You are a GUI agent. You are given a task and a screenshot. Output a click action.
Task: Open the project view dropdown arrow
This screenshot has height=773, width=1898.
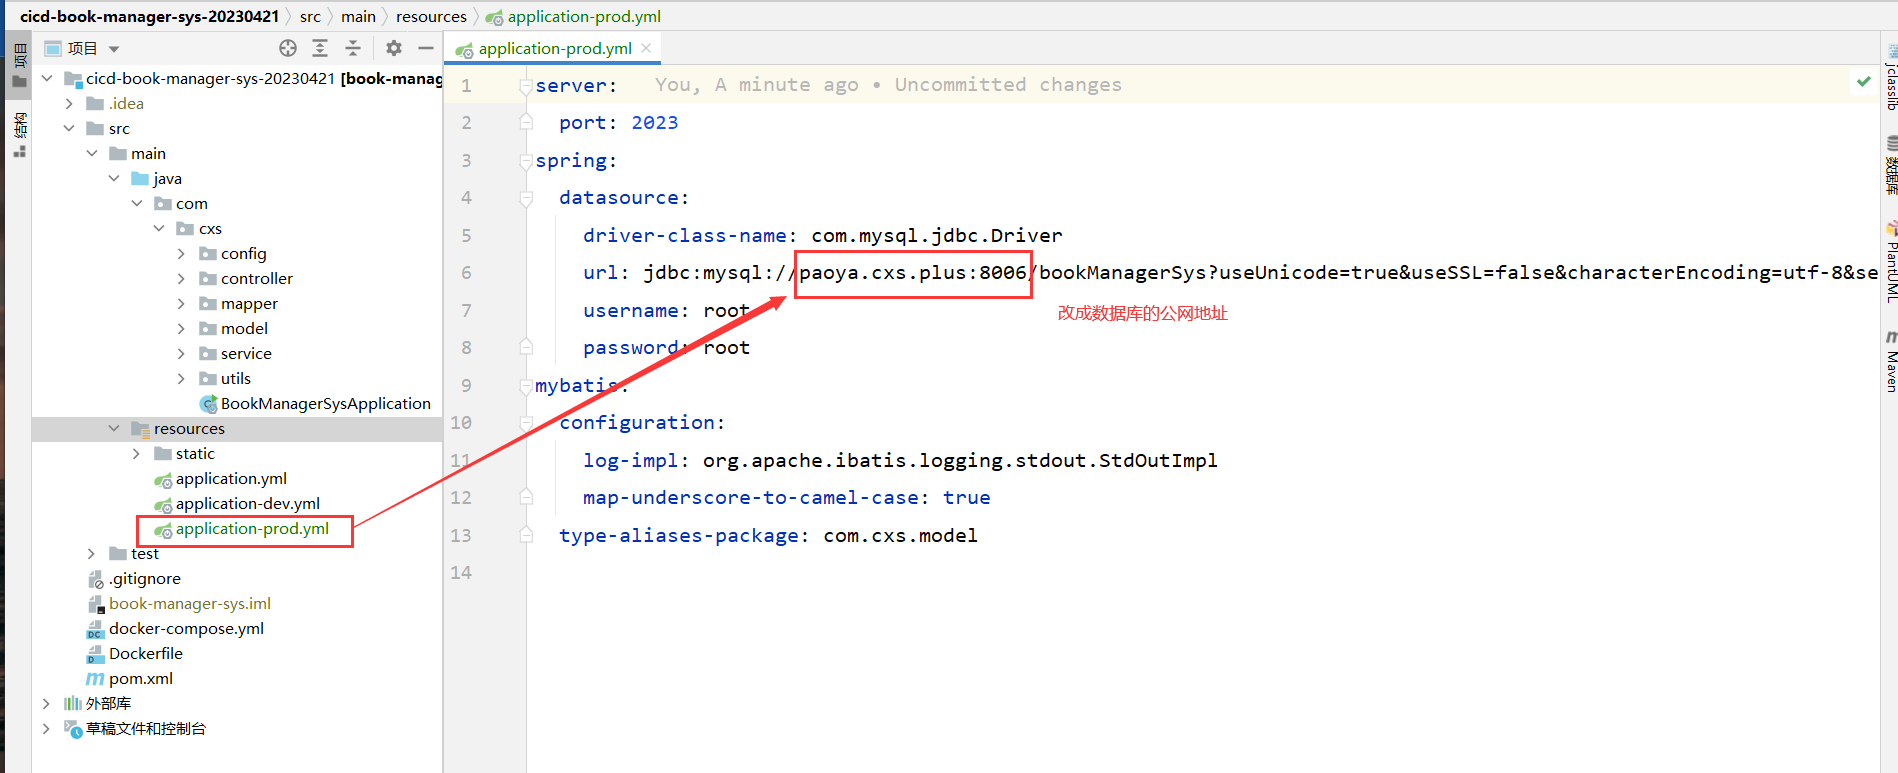(x=114, y=49)
